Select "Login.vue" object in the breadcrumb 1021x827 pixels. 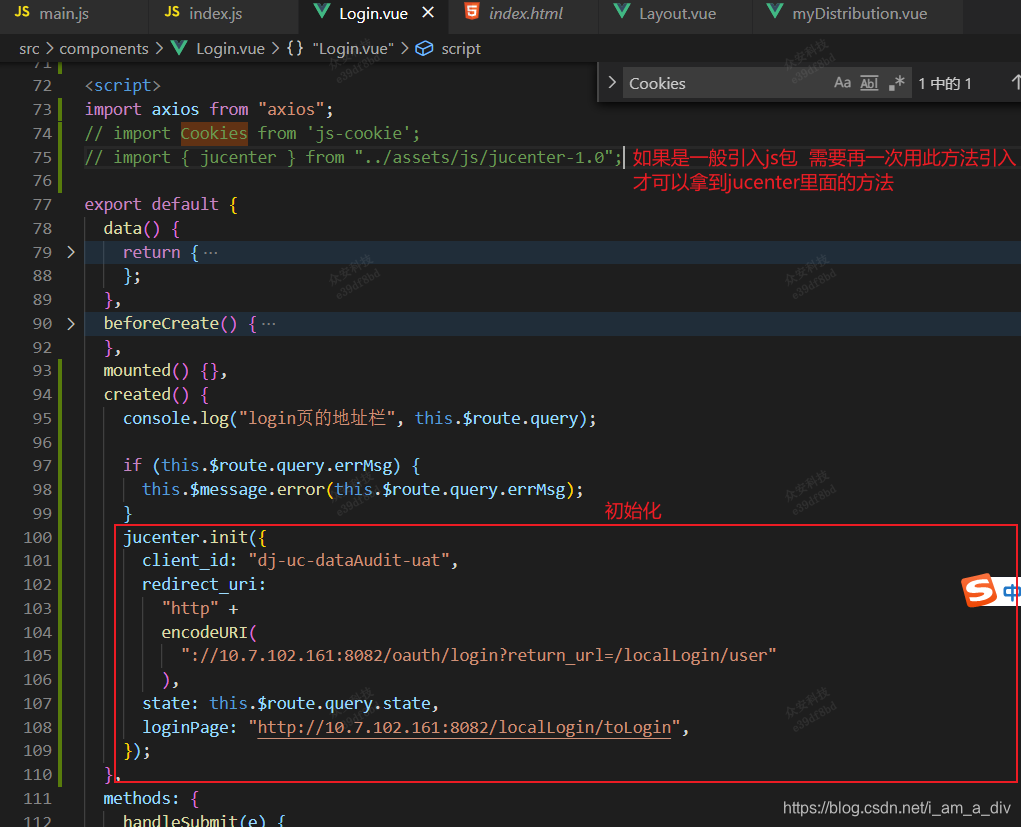[353, 49]
